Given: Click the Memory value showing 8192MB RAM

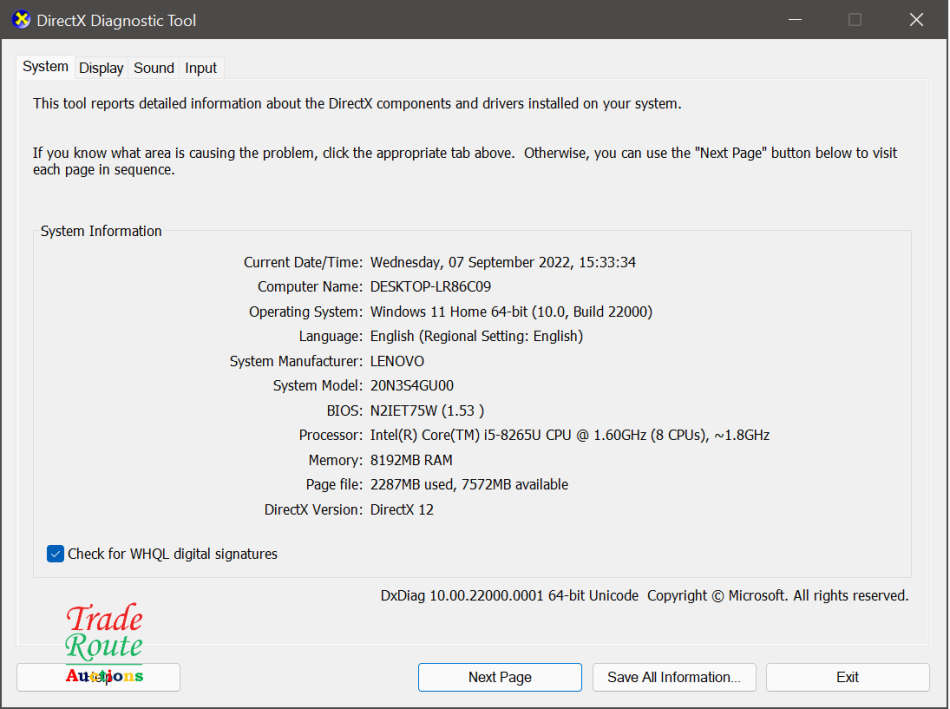Looking at the screenshot, I should (411, 460).
